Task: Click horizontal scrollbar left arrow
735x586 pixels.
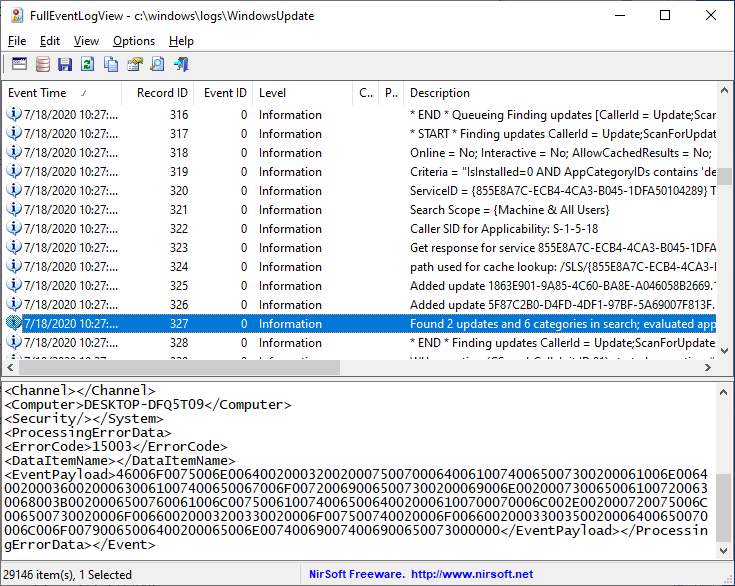Action: [10, 368]
